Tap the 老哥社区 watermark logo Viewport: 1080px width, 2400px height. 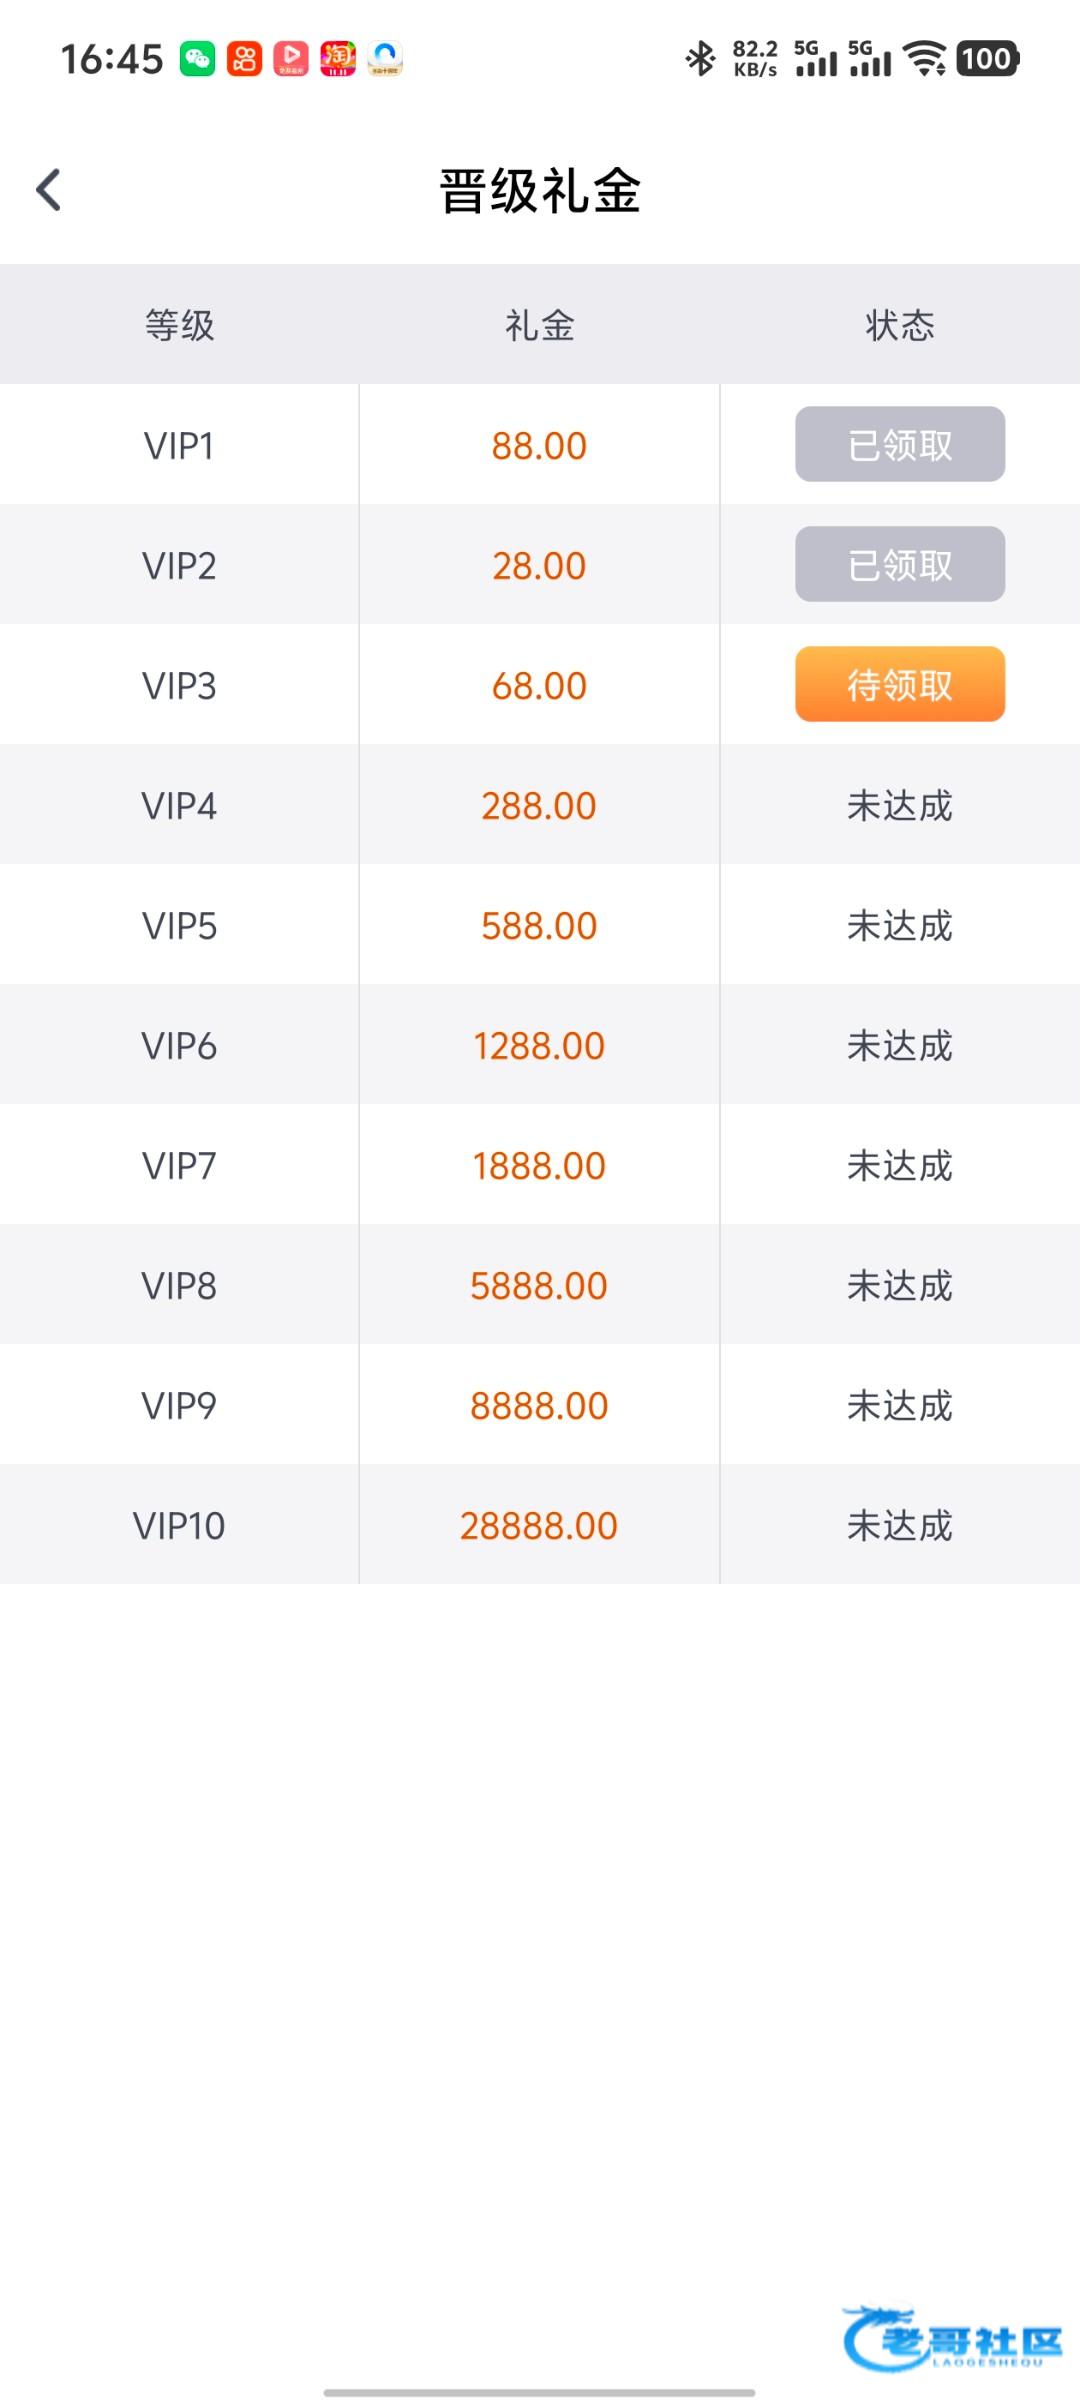point(952,2338)
